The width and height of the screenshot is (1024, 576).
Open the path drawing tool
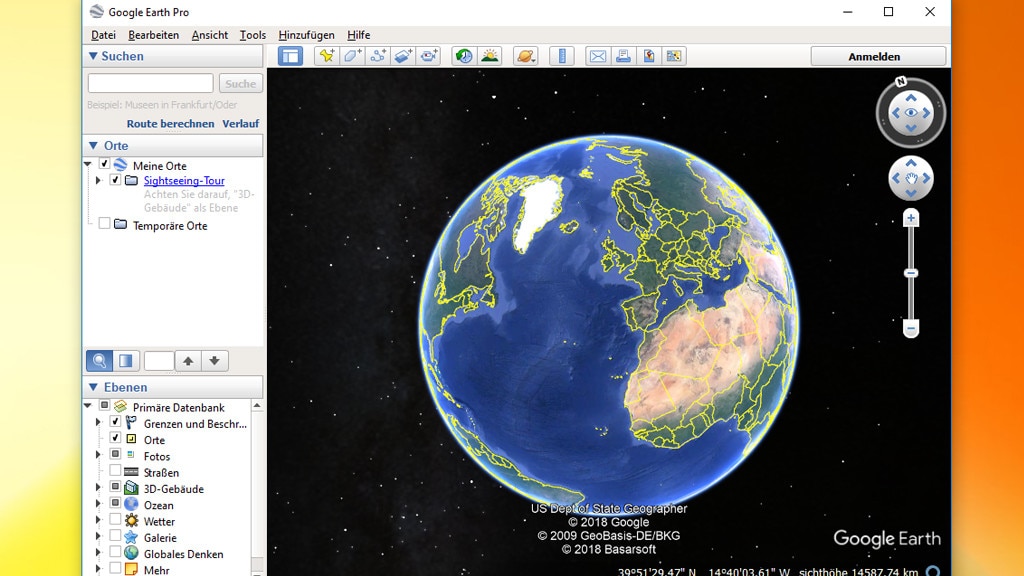pyautogui.click(x=378, y=56)
